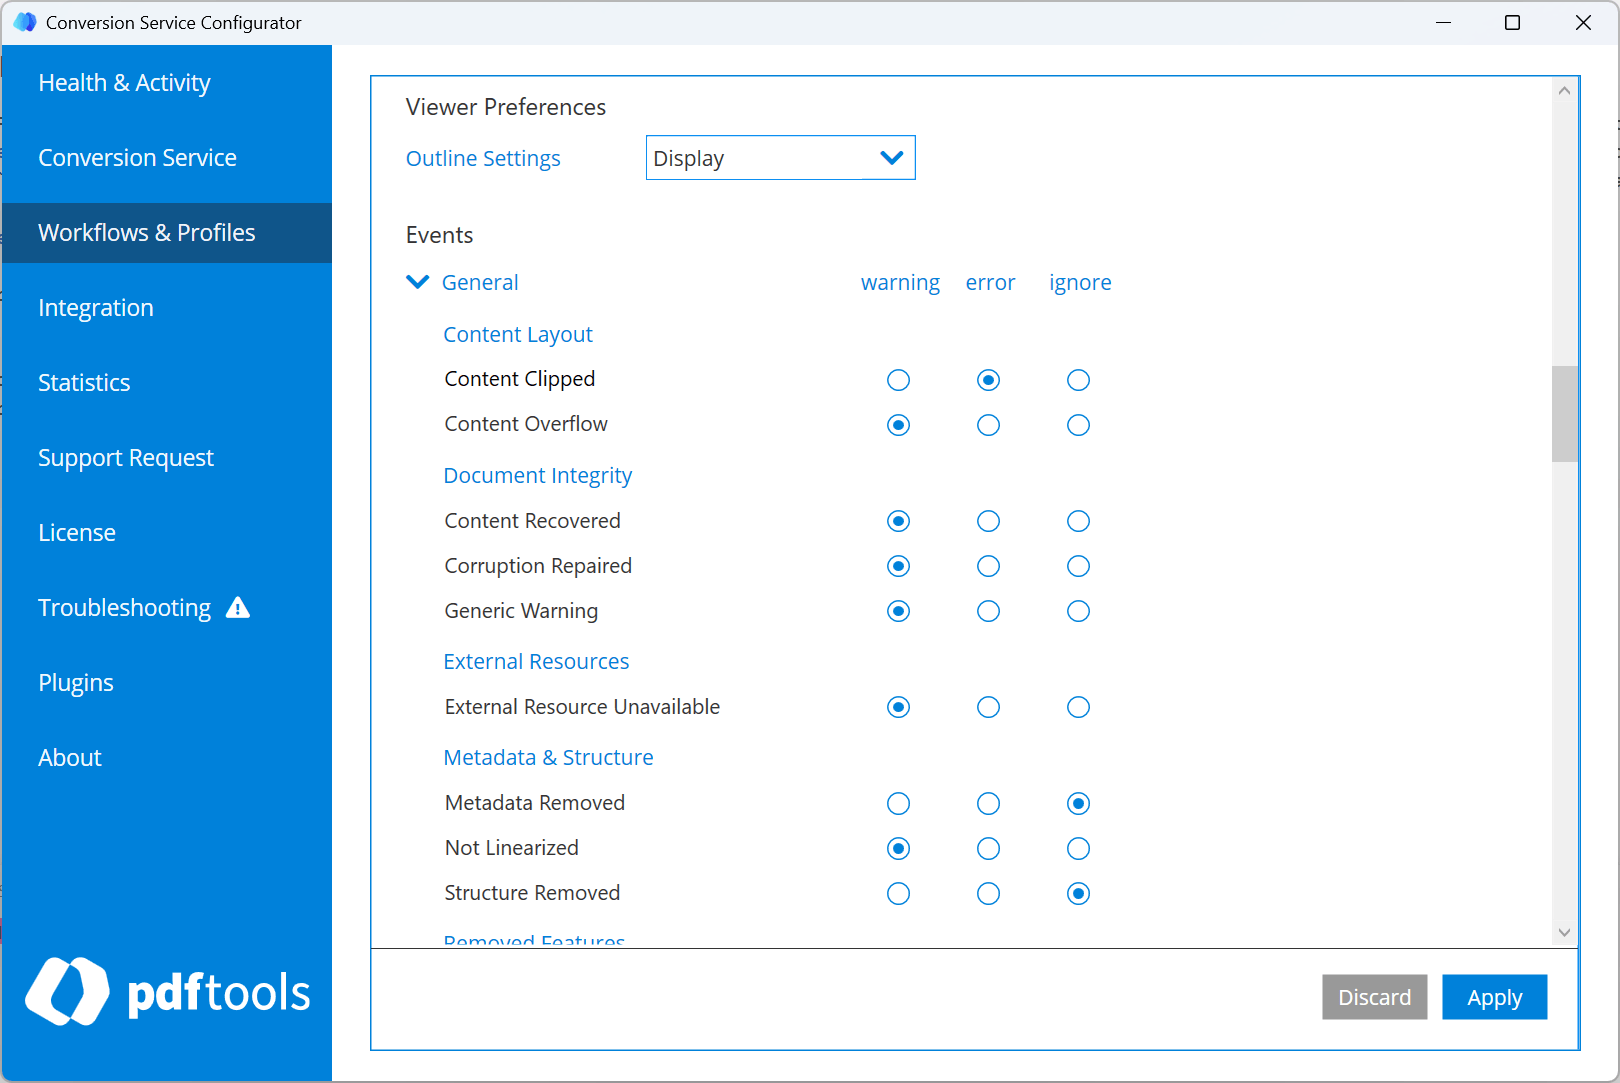Viewport: 1620px width, 1083px height.
Task: Click the pdftools logo
Action: 168,991
